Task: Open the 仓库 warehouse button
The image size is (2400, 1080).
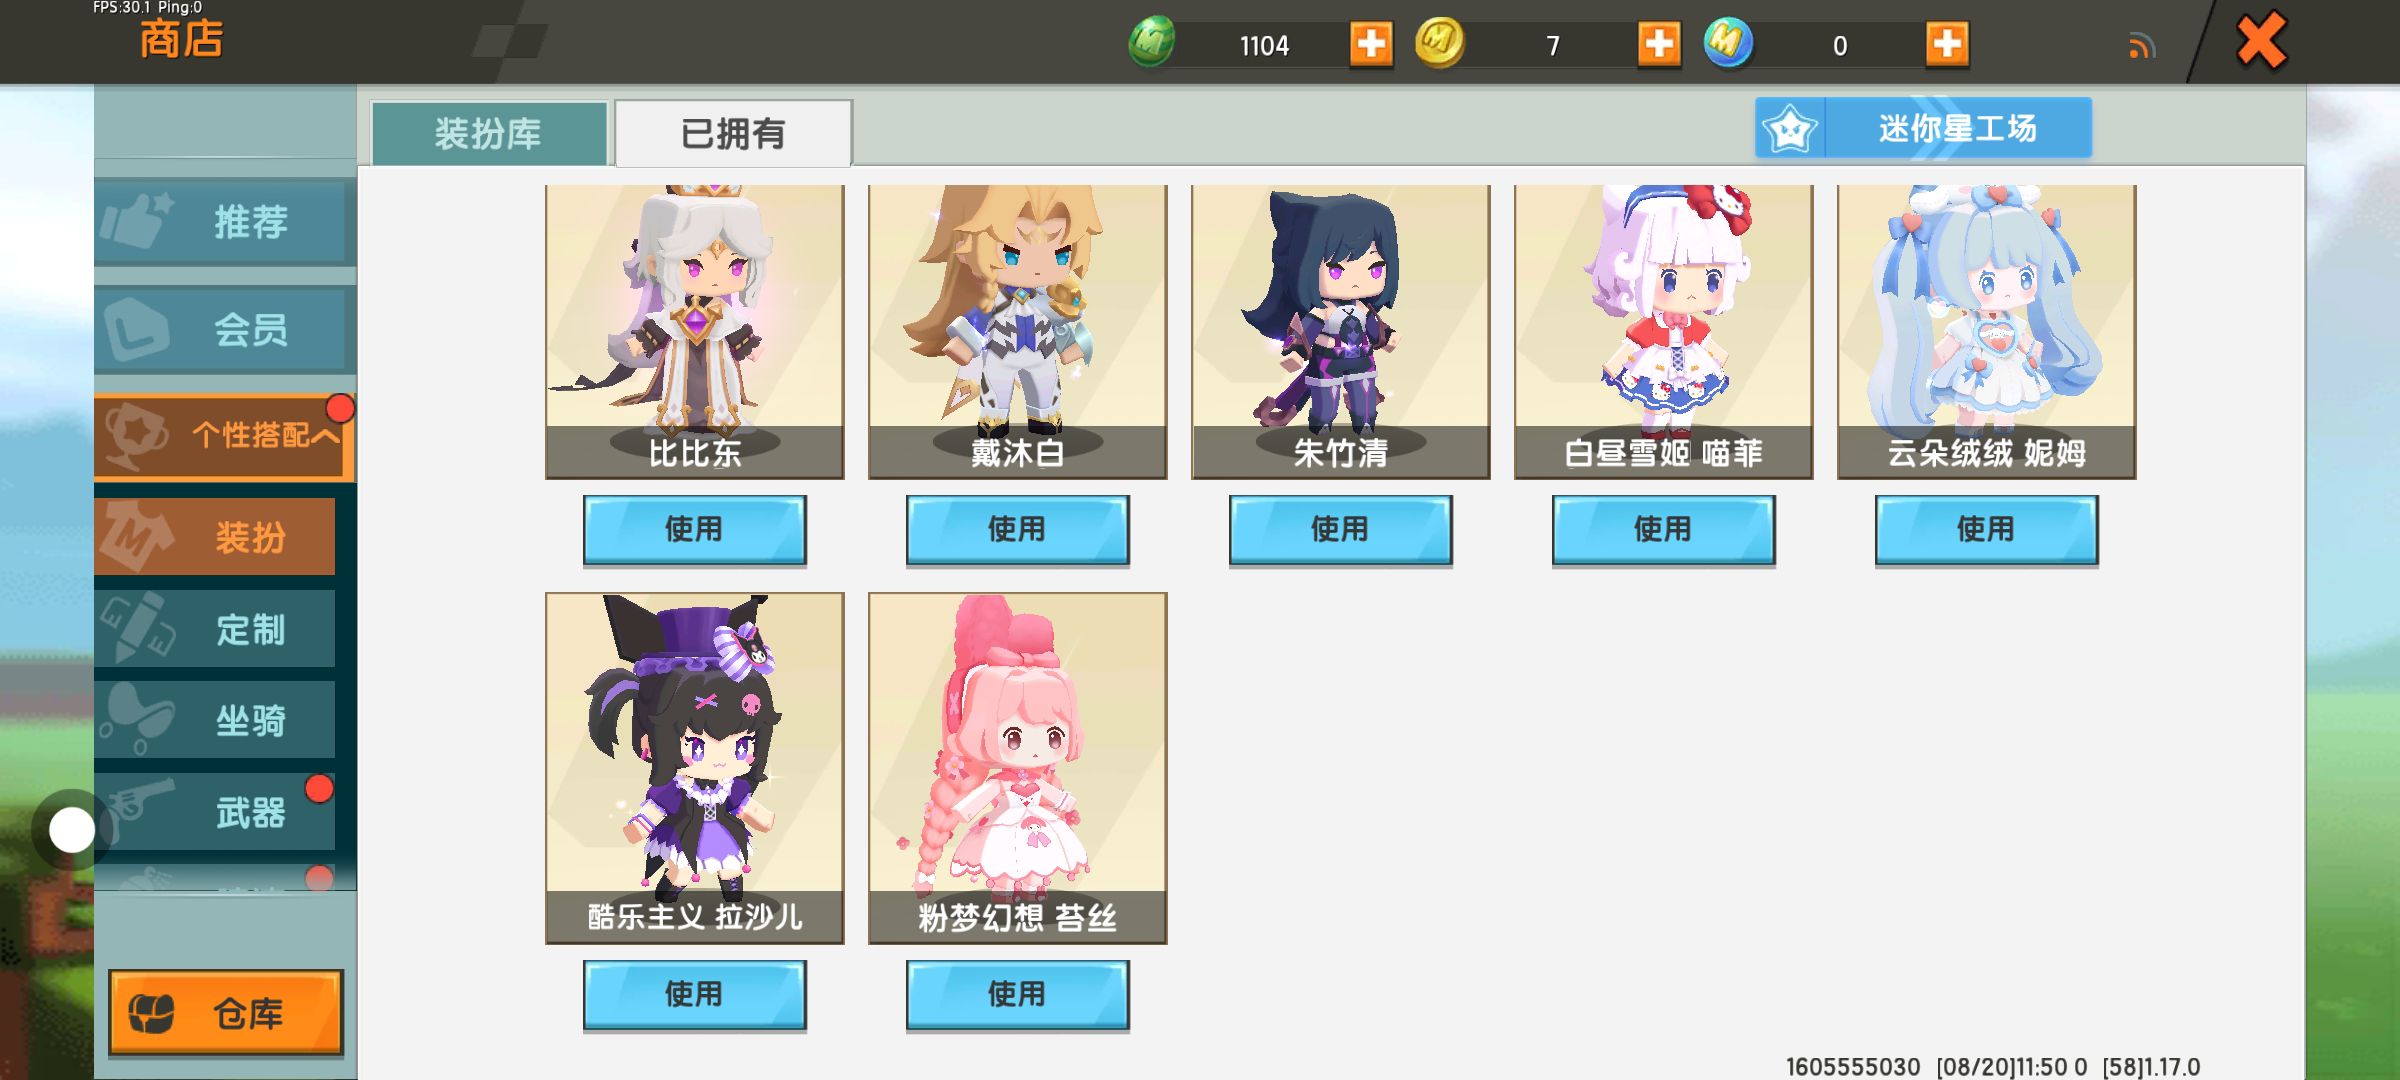Action: pyautogui.click(x=226, y=1013)
